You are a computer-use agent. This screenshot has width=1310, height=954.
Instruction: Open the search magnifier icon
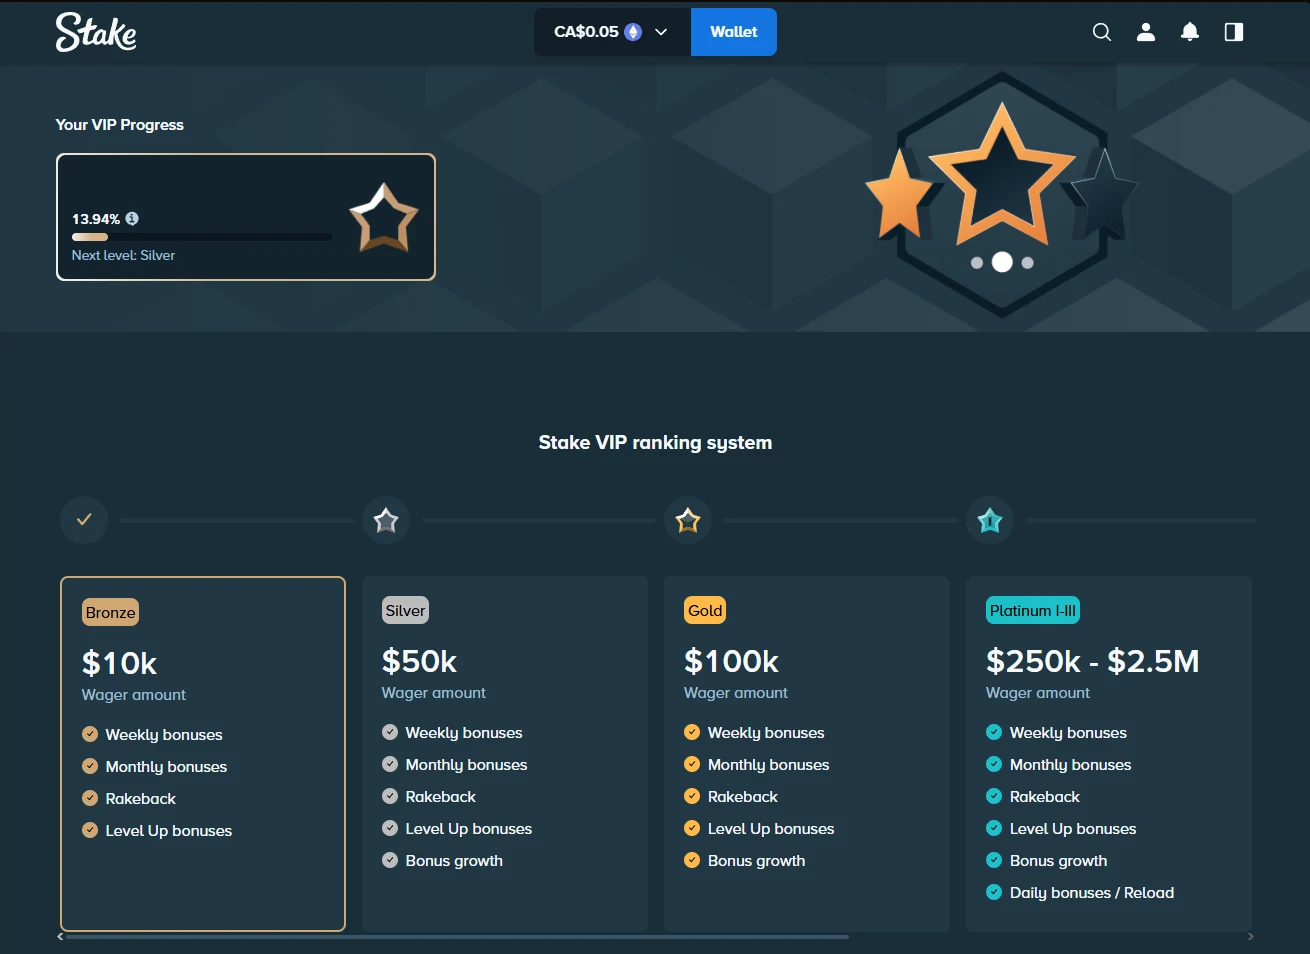(1101, 32)
